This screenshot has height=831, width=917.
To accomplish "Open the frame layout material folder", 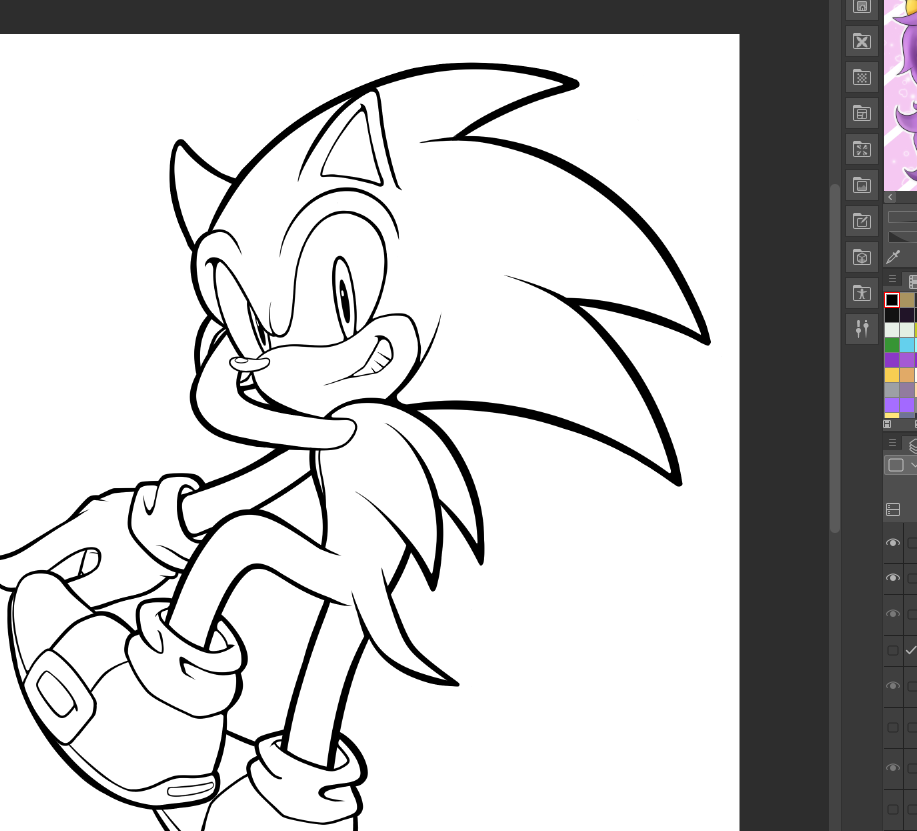I will coord(861,113).
